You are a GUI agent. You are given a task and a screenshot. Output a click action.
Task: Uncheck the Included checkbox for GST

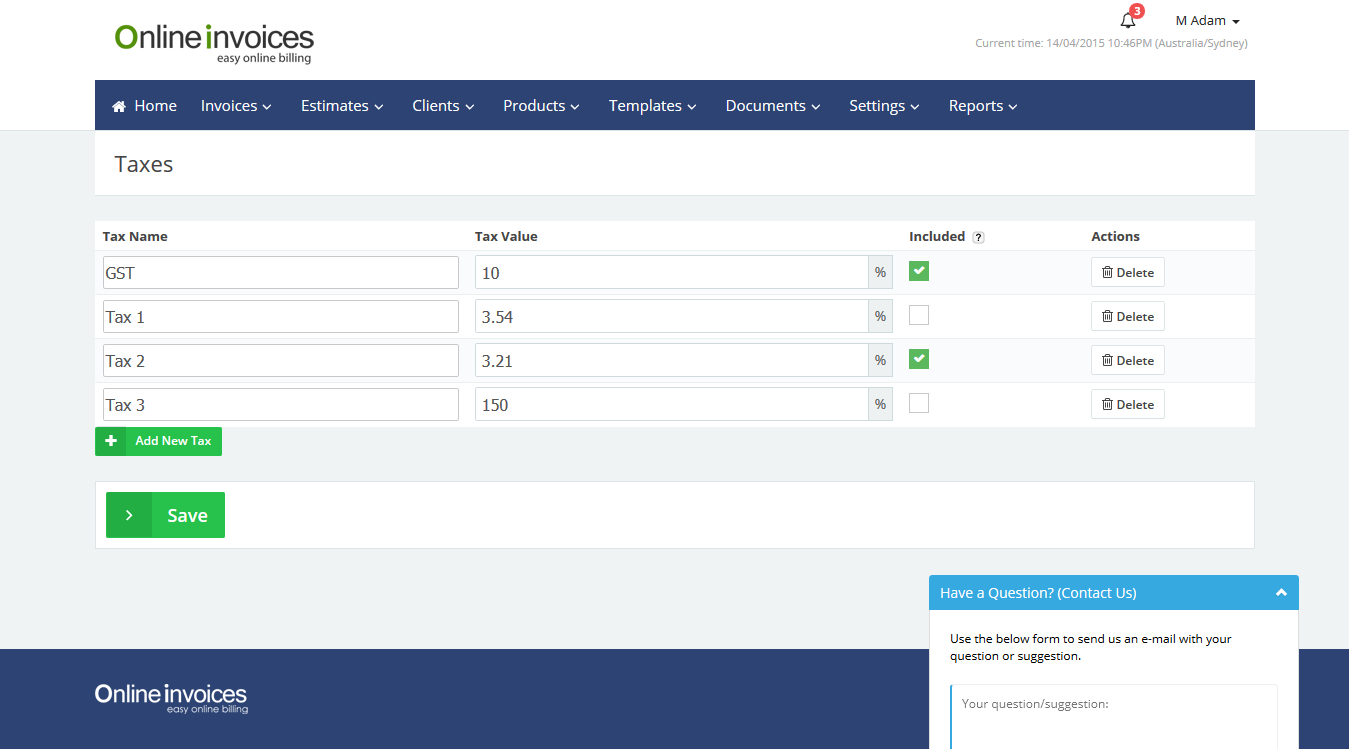[x=918, y=271]
